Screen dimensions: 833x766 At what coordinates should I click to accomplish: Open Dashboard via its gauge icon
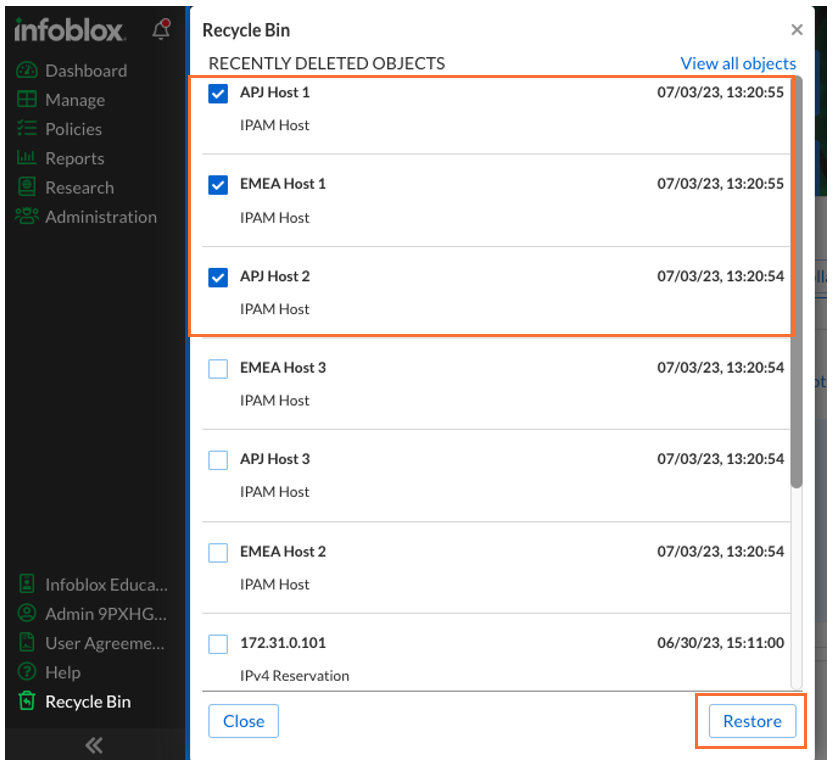(x=27, y=71)
